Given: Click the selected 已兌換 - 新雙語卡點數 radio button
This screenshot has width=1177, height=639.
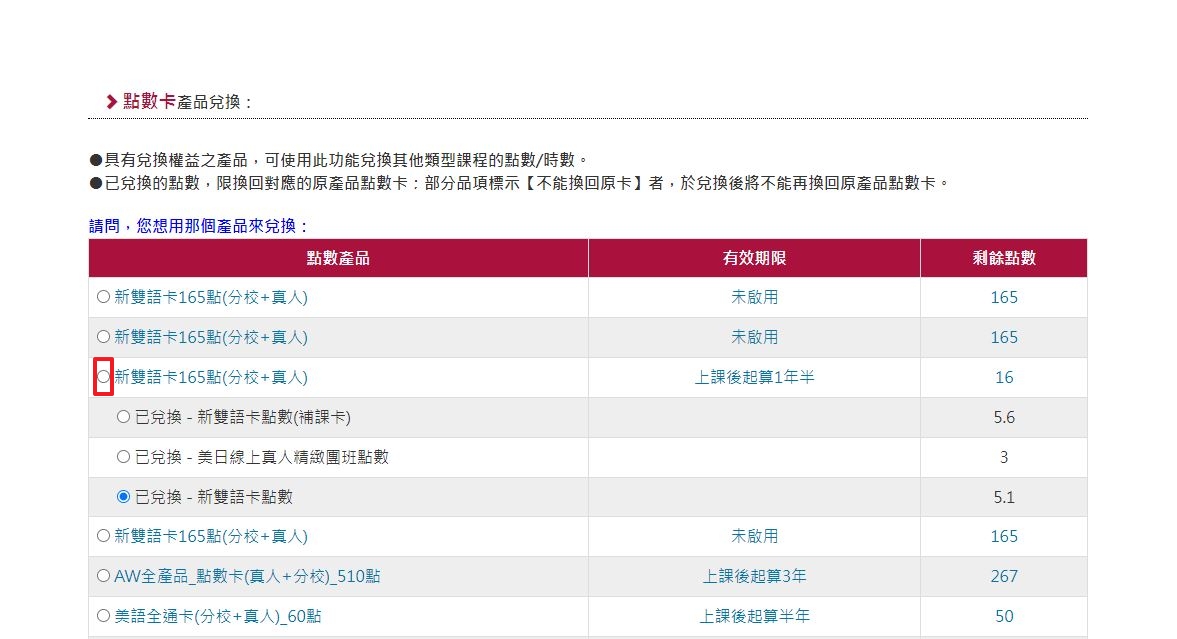Looking at the screenshot, I should pyautogui.click(x=124, y=496).
